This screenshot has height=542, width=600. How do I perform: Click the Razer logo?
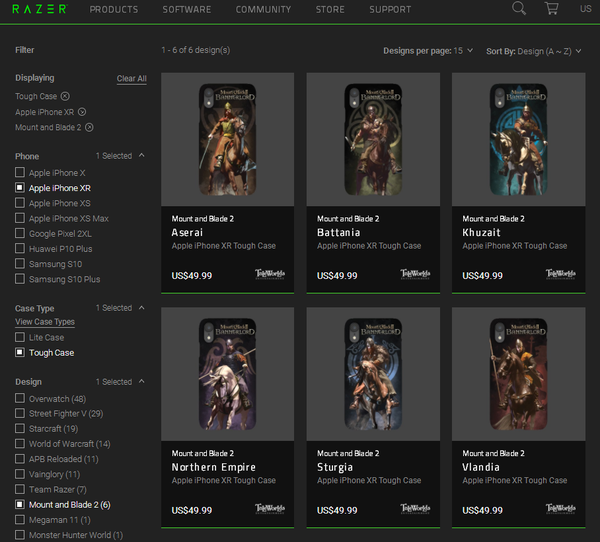40,9
